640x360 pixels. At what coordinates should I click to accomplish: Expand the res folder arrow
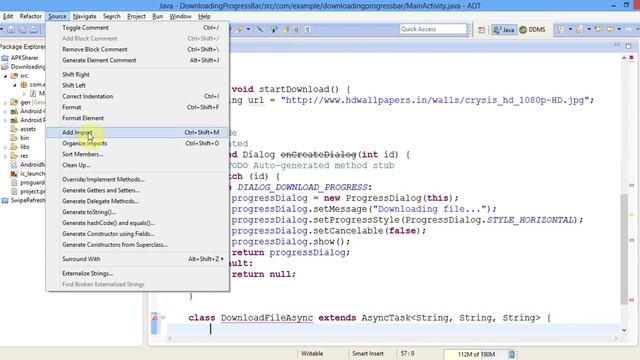point(6,156)
